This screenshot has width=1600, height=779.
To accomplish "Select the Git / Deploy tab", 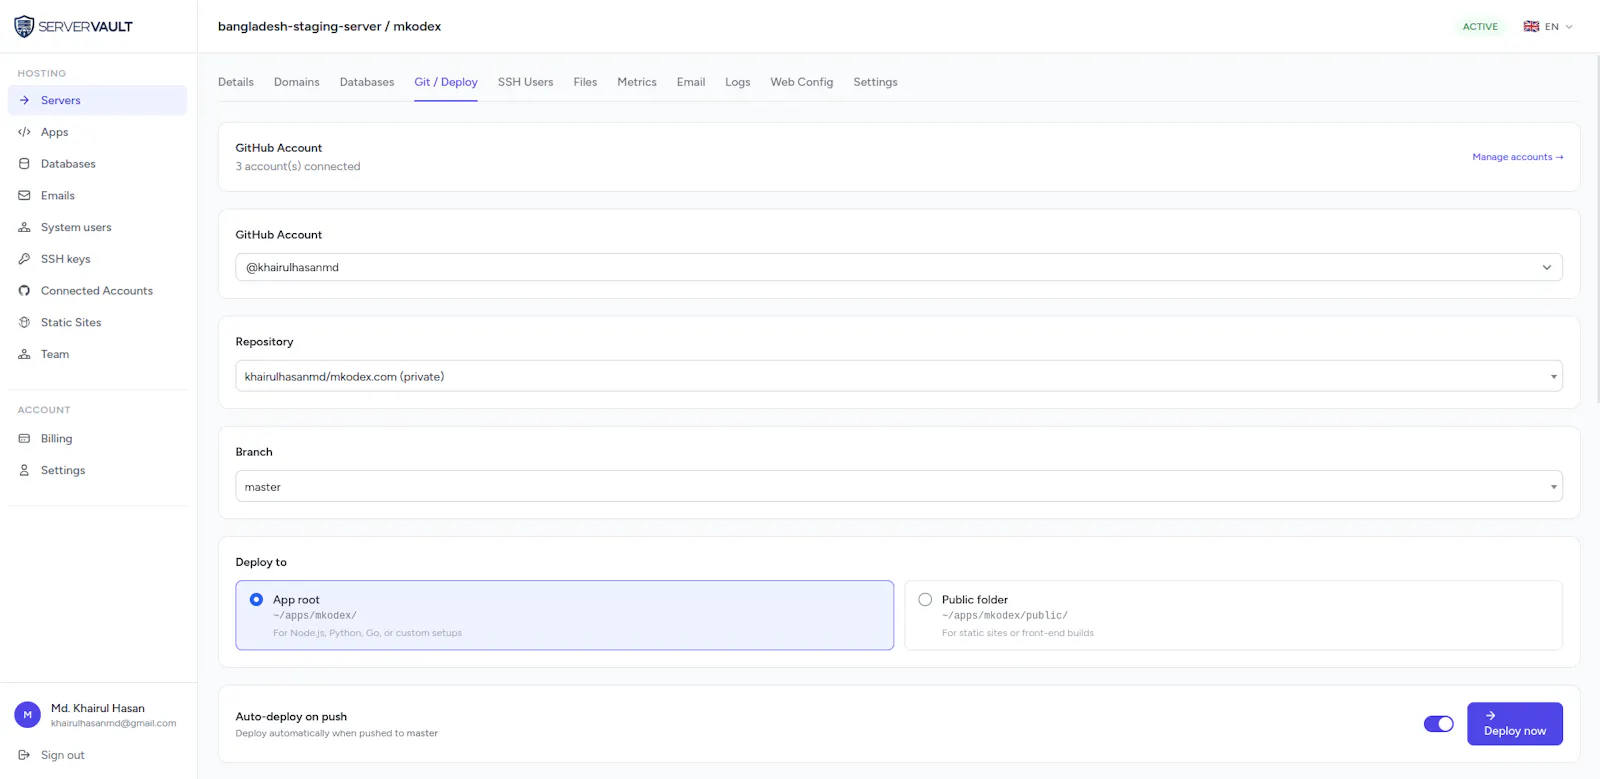I will coord(446,82).
